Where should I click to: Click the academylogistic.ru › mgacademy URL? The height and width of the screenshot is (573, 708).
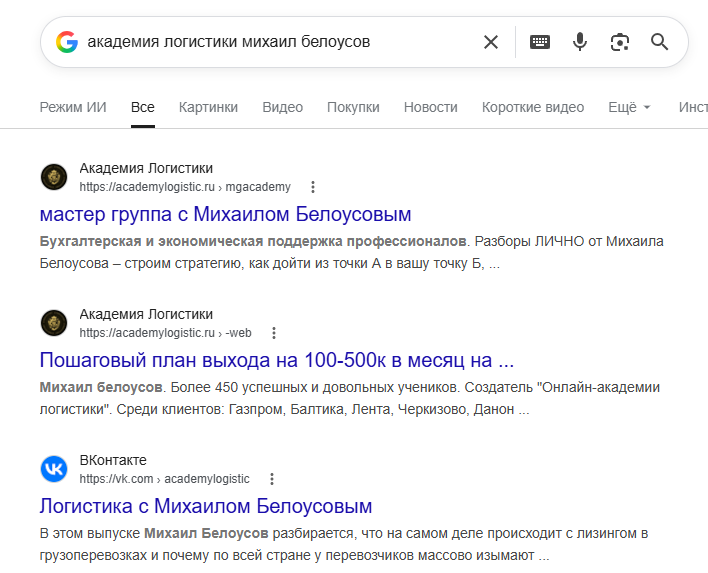(x=185, y=187)
